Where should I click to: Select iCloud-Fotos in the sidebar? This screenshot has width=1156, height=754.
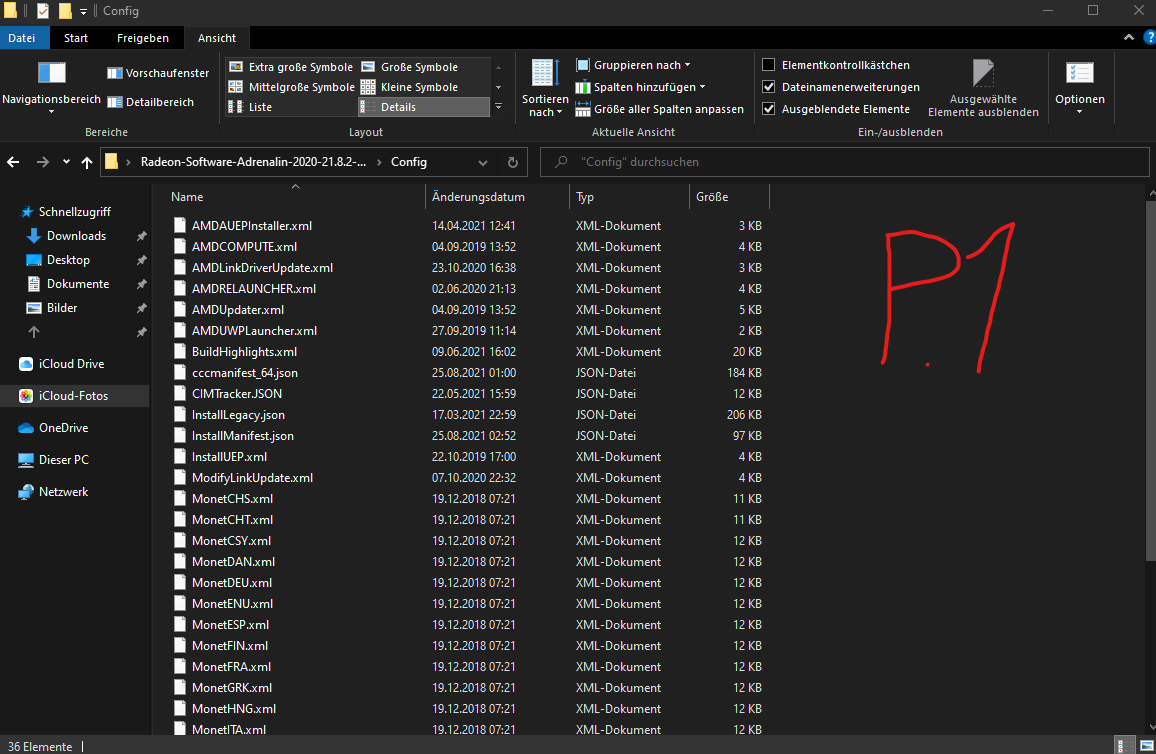coord(73,396)
